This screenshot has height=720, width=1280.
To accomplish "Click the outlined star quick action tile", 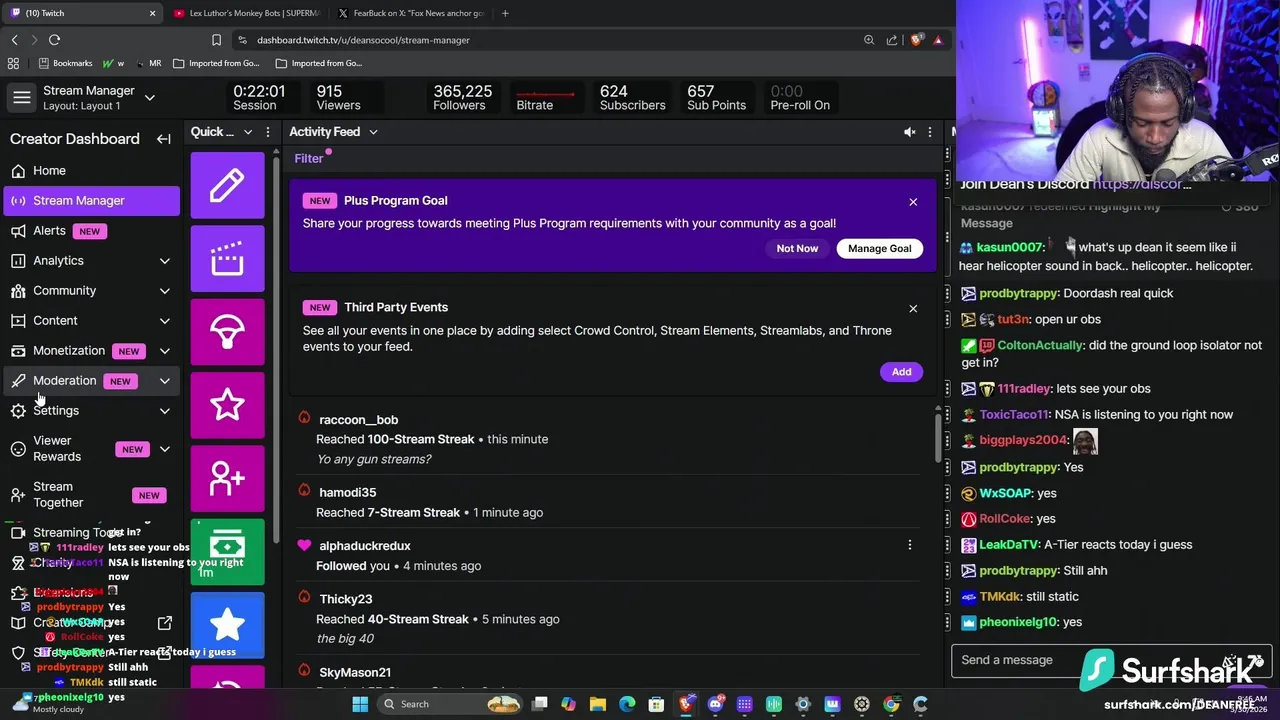I will [227, 405].
